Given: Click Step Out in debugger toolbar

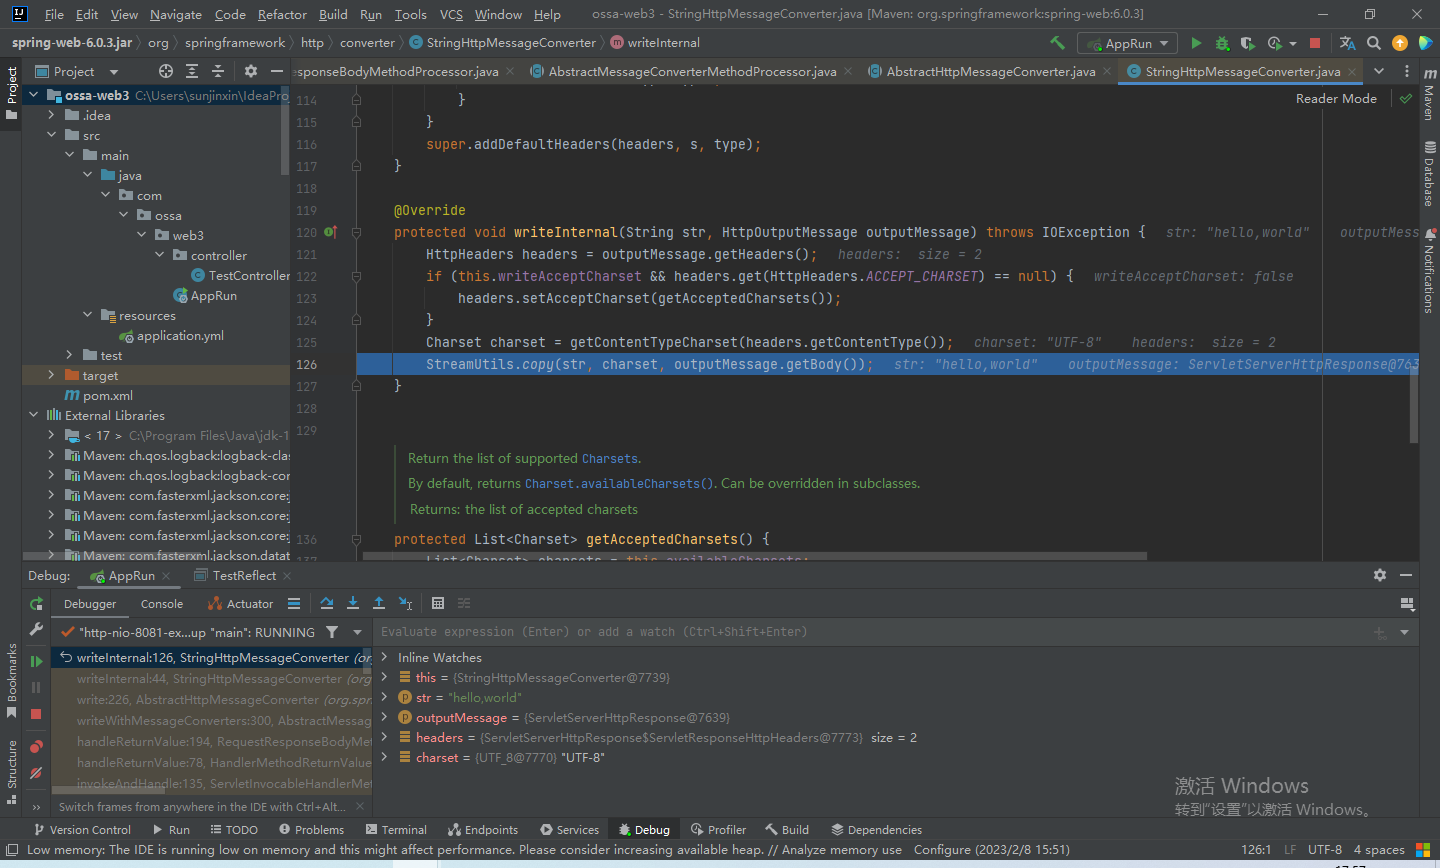Looking at the screenshot, I should [x=379, y=603].
